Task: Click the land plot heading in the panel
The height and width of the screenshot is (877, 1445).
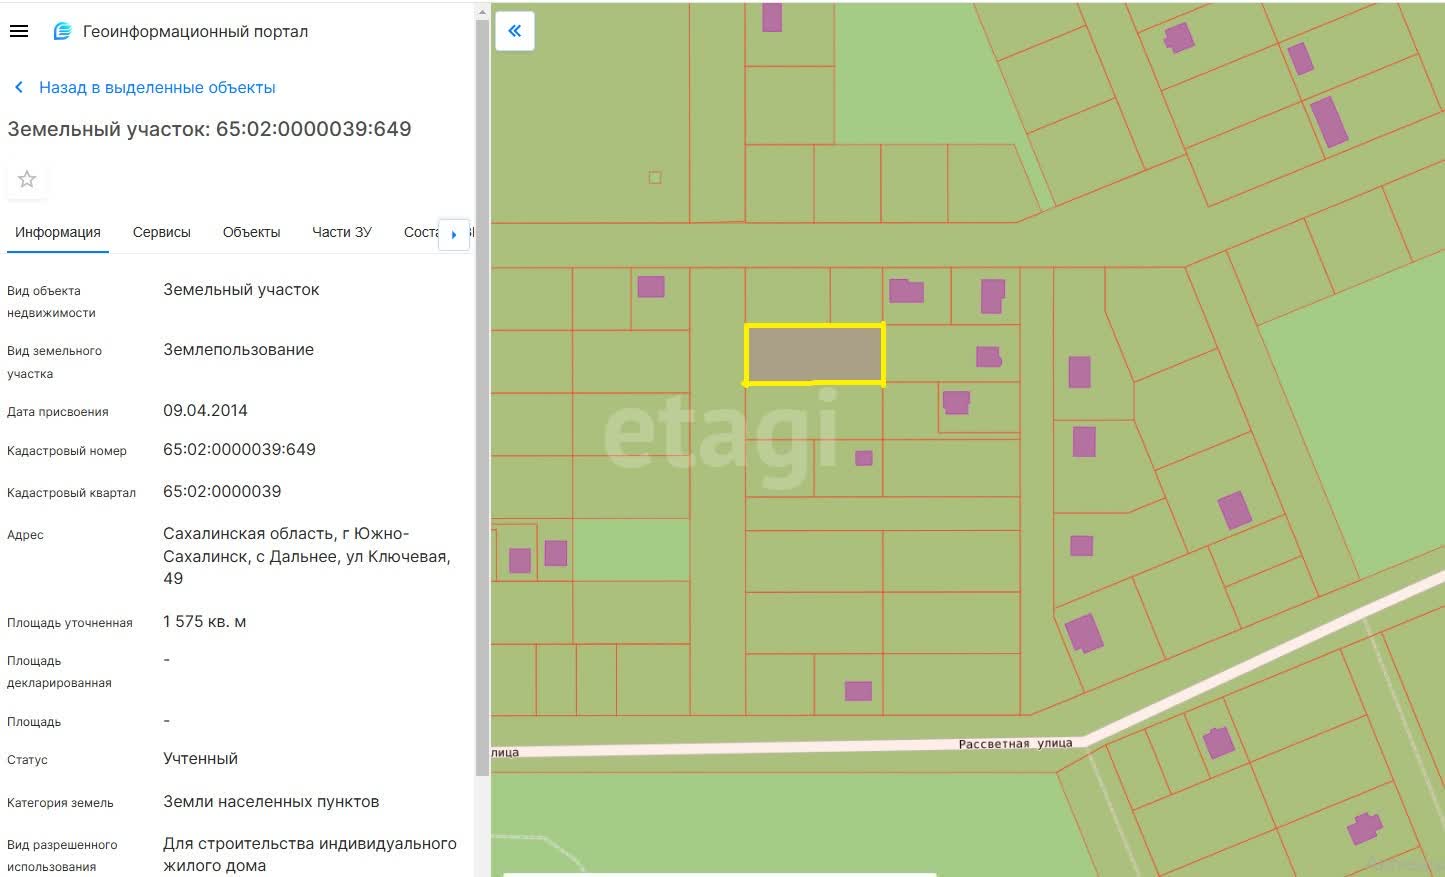Action: click(x=209, y=129)
